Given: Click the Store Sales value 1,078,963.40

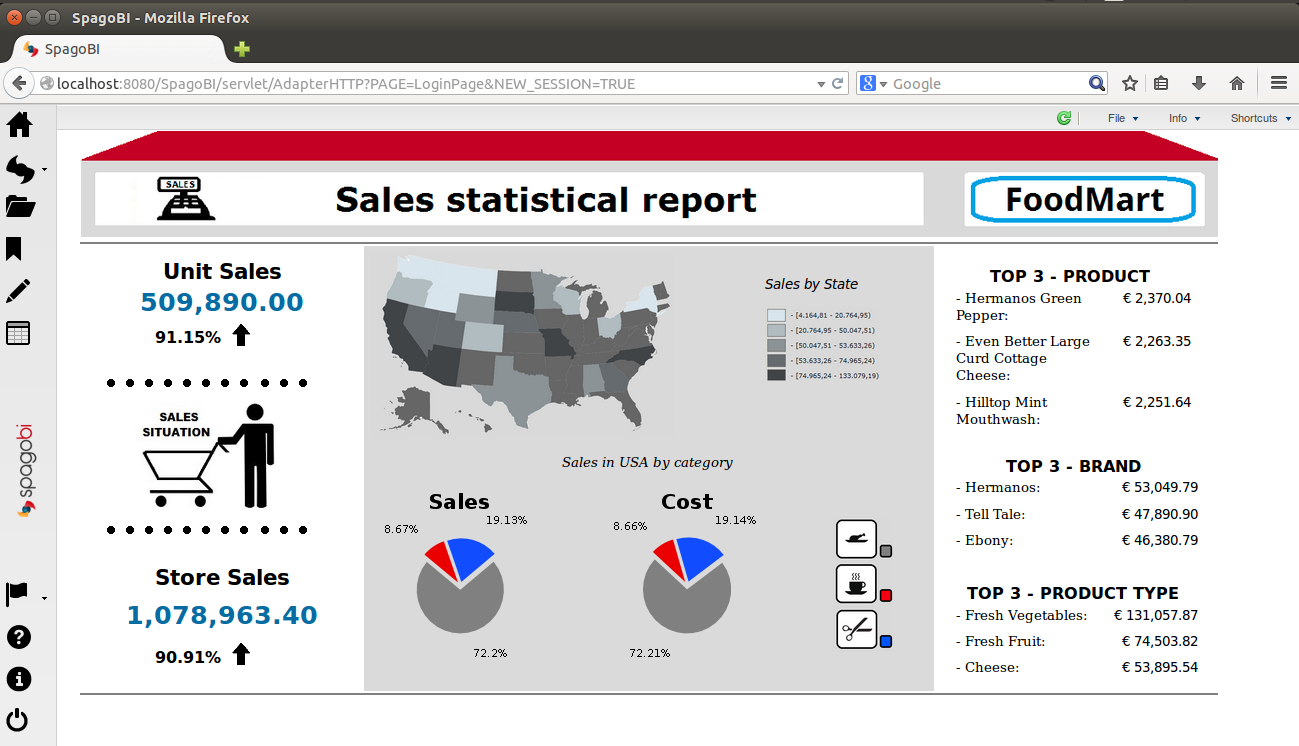Looking at the screenshot, I should (222, 615).
